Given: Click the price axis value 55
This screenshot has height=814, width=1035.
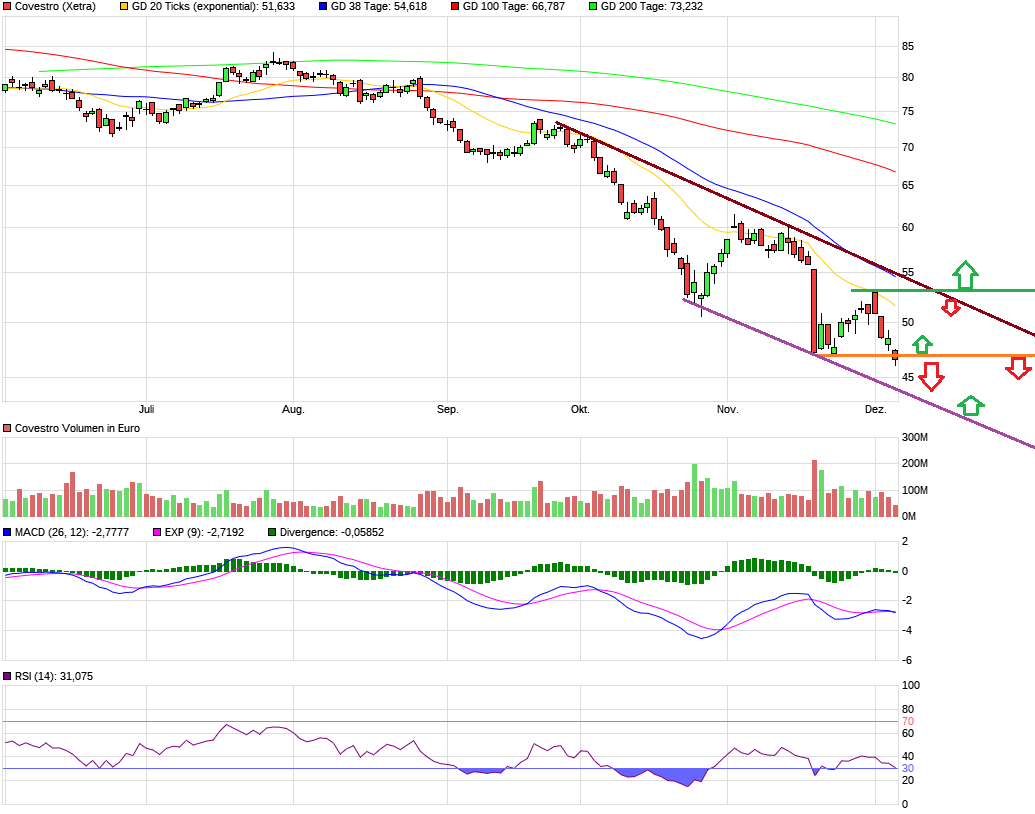Looking at the screenshot, I should pos(908,273).
